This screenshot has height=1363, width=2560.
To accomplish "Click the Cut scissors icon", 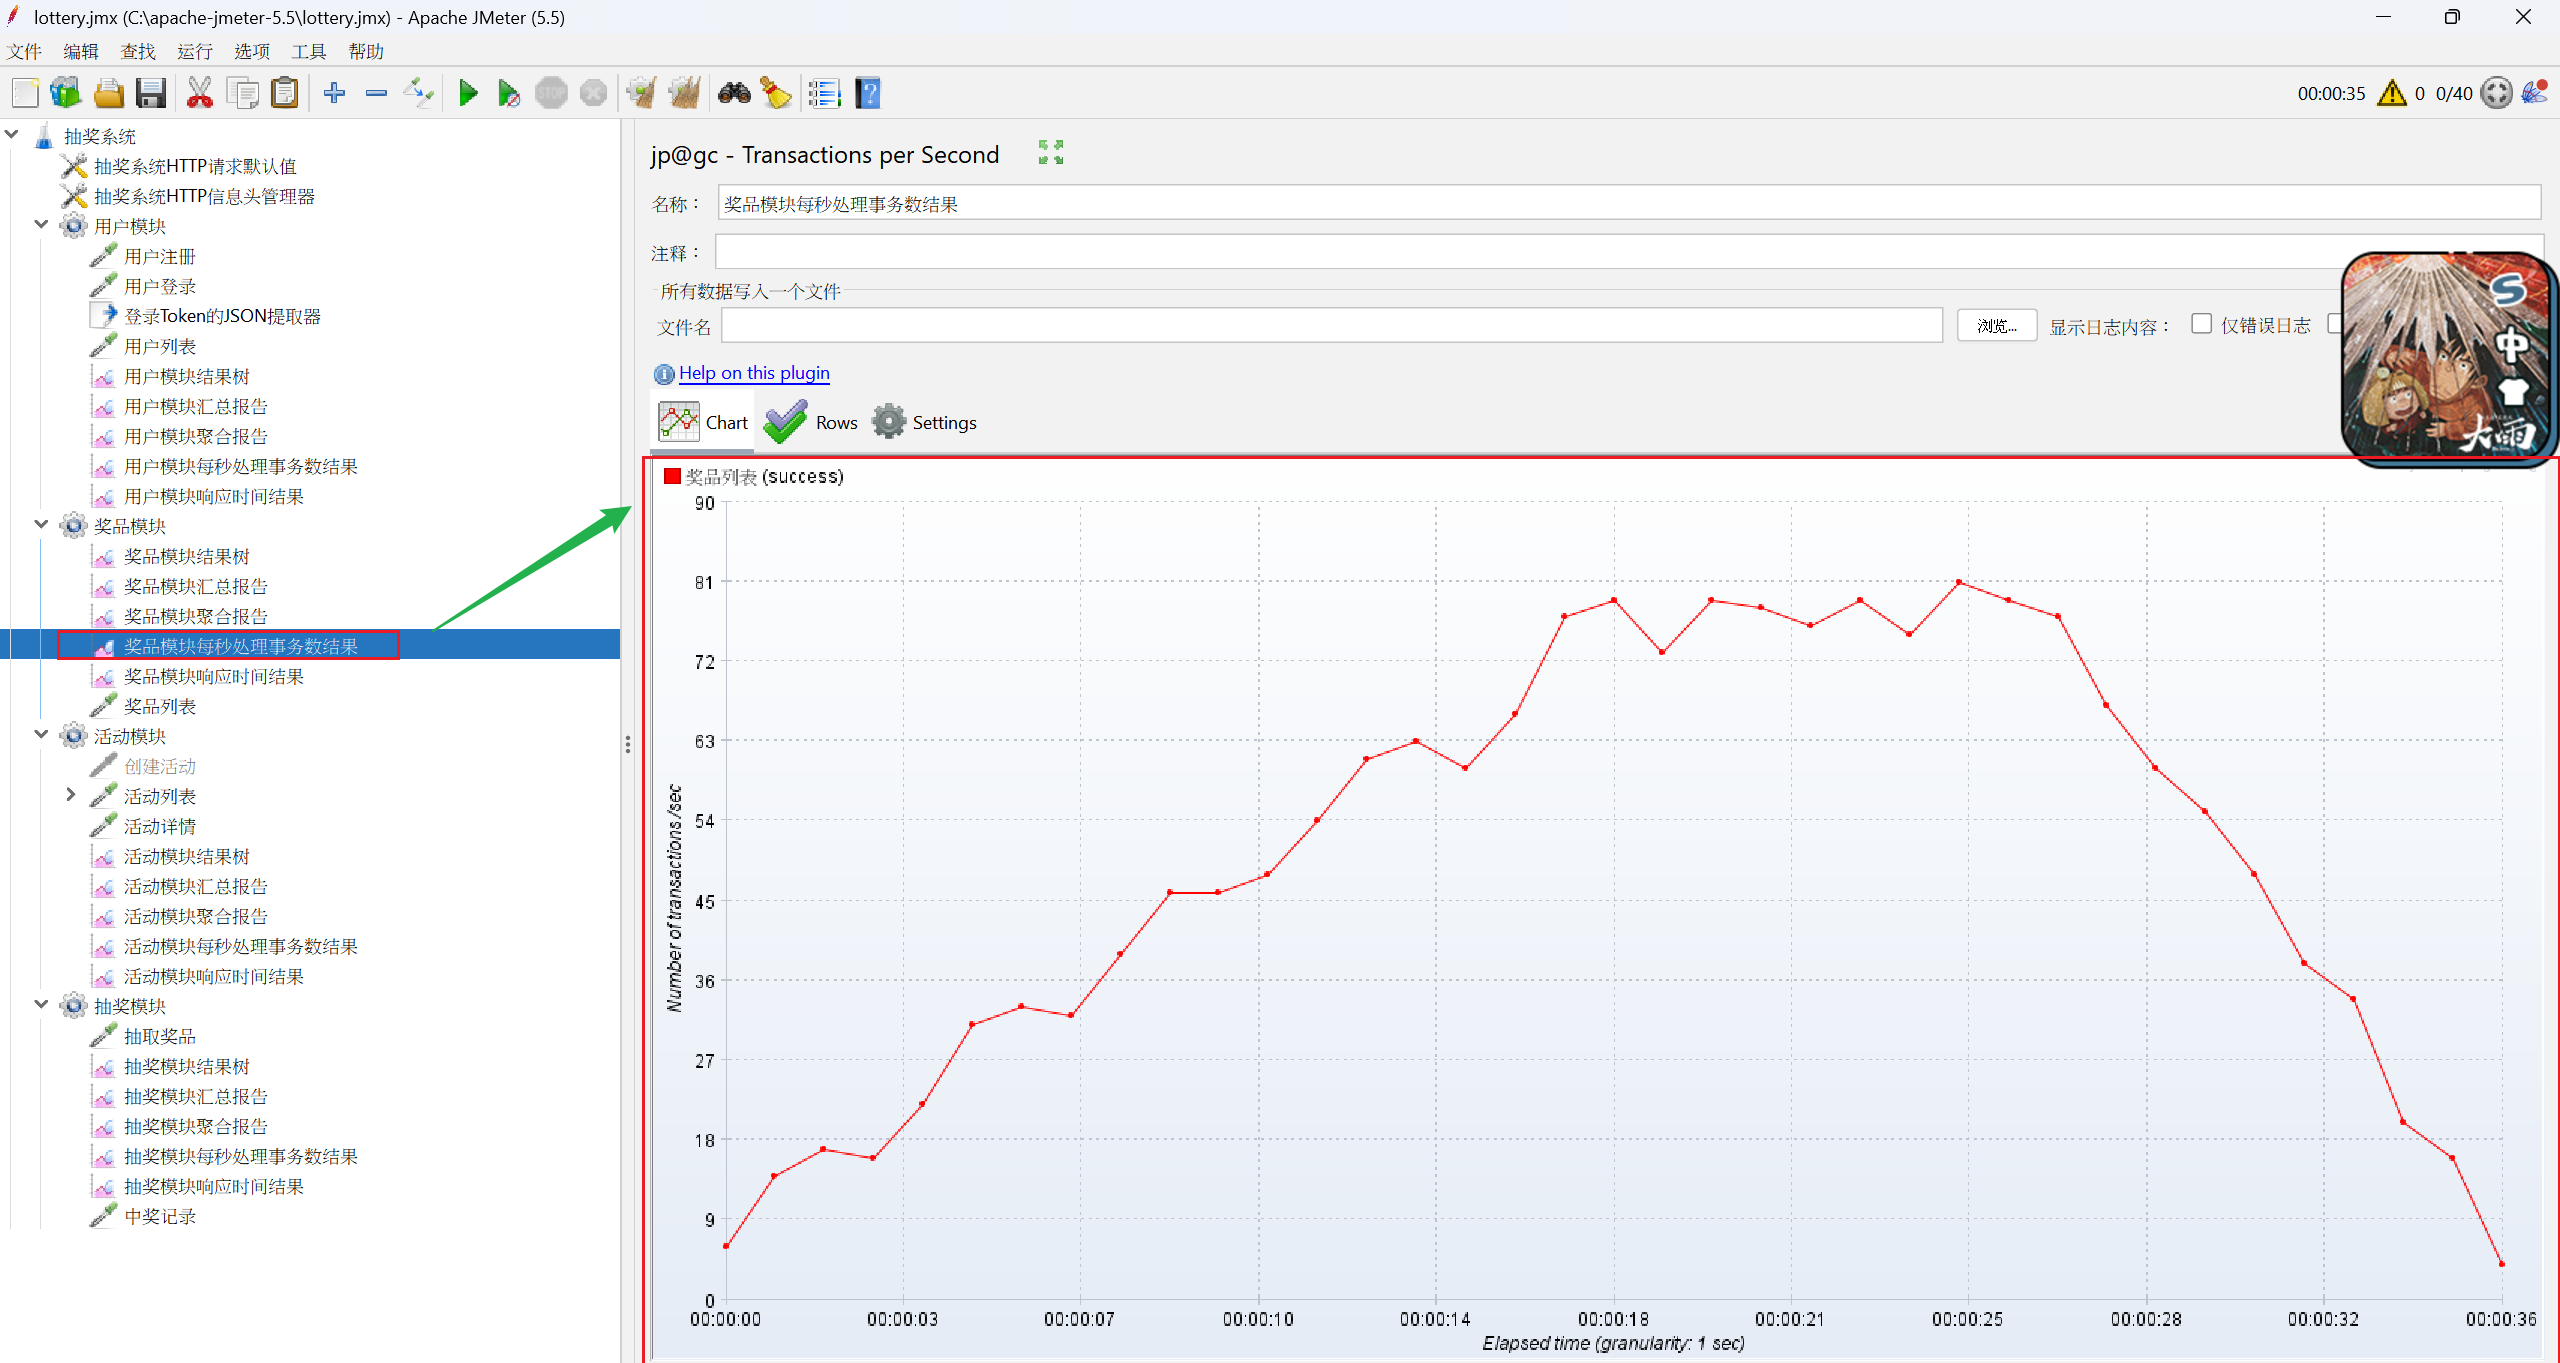I will coord(200,94).
